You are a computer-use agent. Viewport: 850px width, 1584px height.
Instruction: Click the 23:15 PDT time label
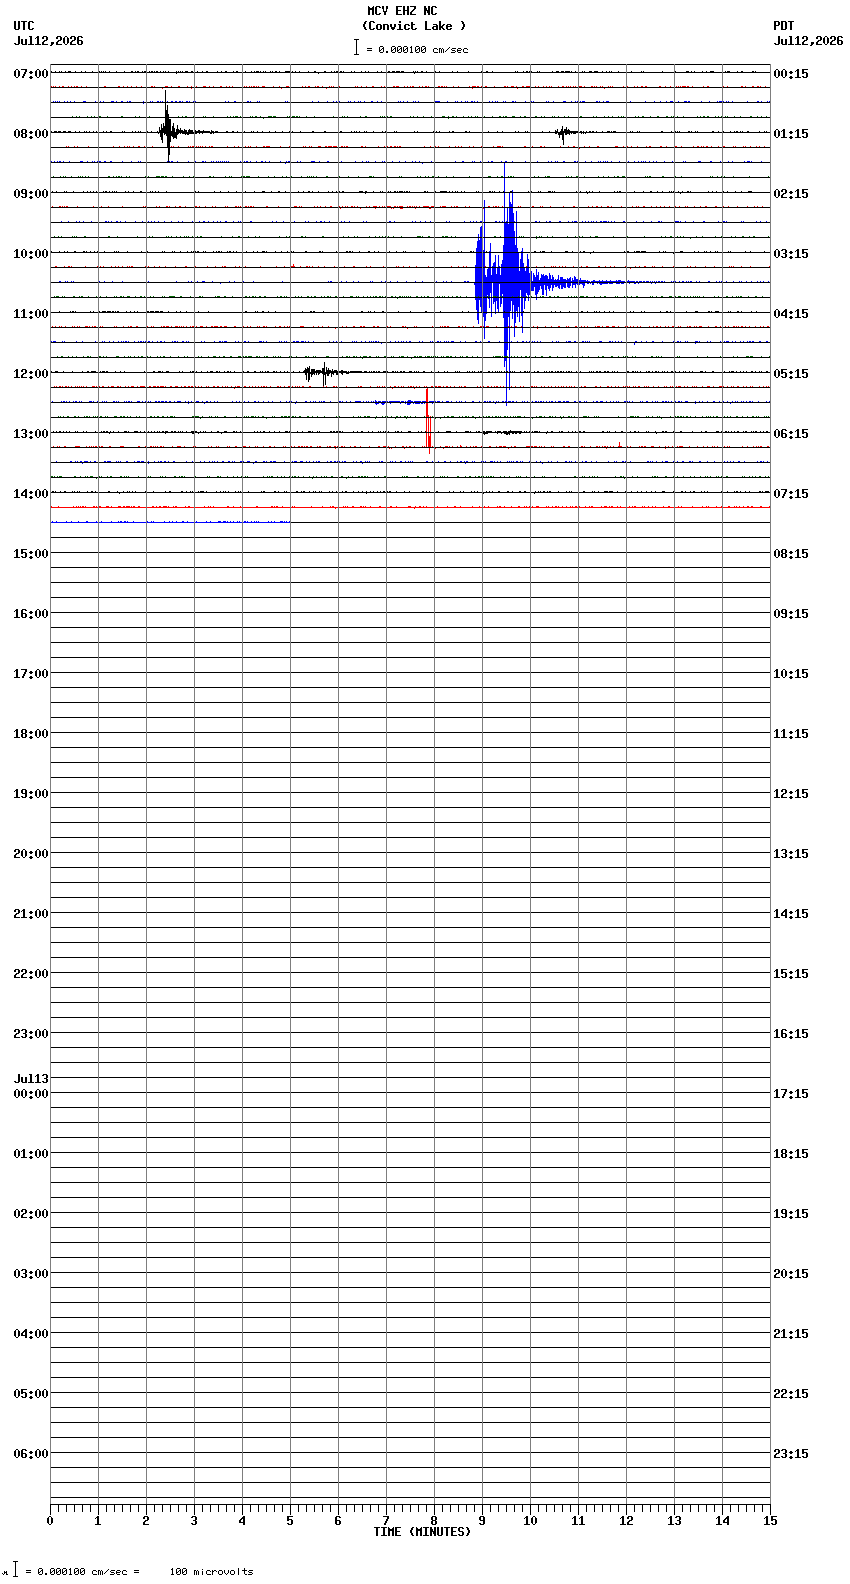(791, 1454)
